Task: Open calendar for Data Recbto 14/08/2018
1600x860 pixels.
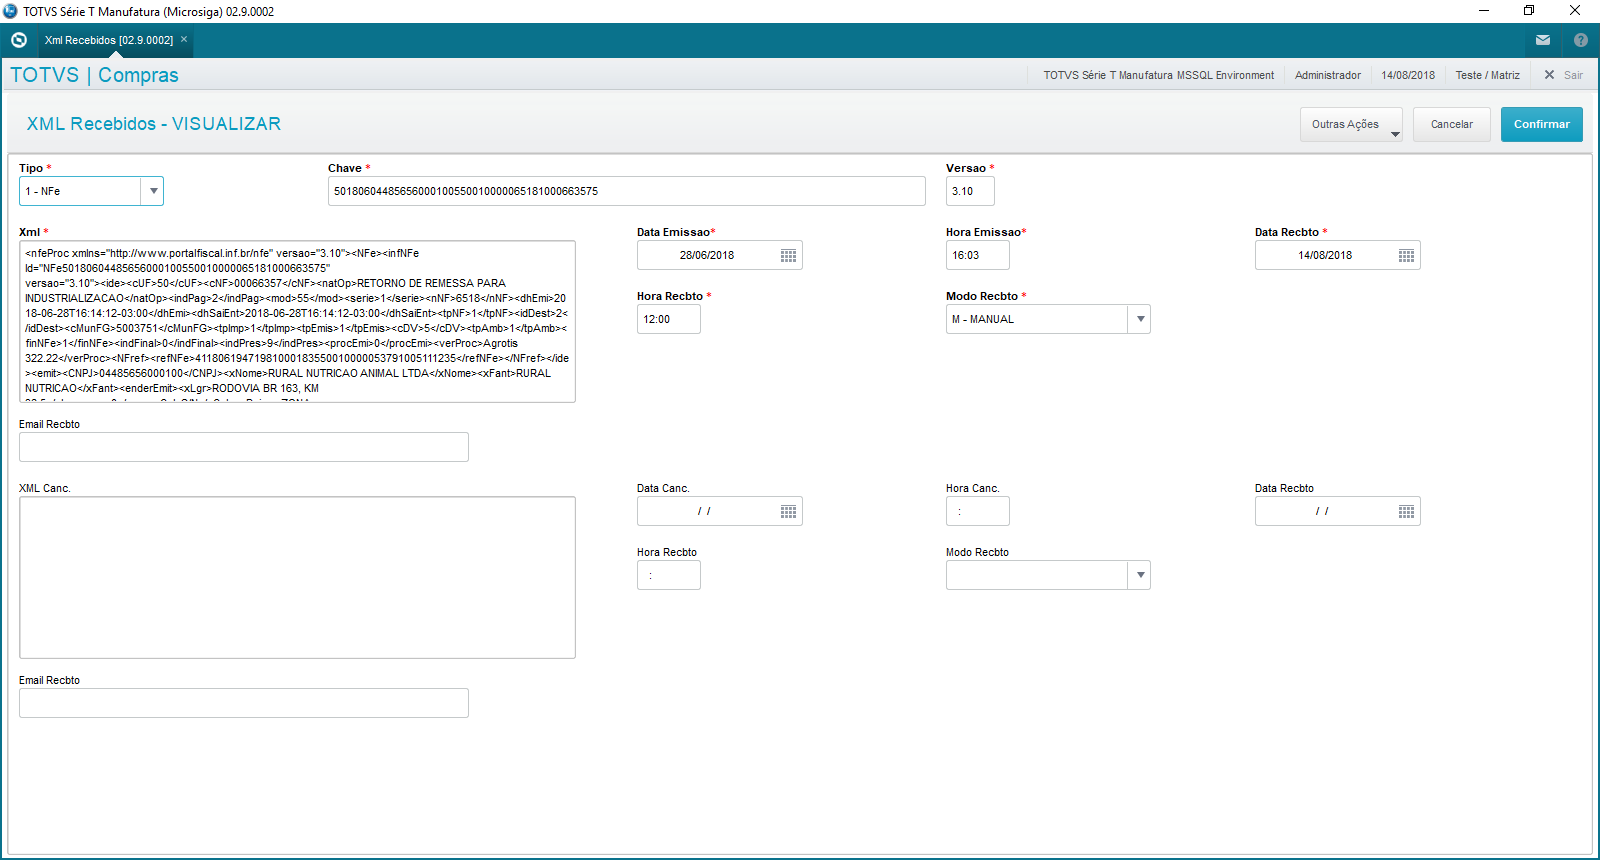Action: [1406, 256]
